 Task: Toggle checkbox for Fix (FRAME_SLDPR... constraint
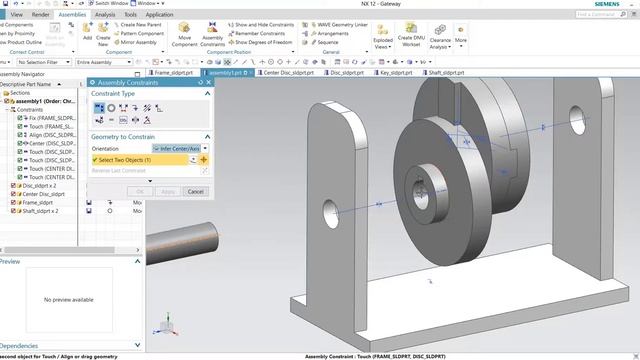coord(20,118)
